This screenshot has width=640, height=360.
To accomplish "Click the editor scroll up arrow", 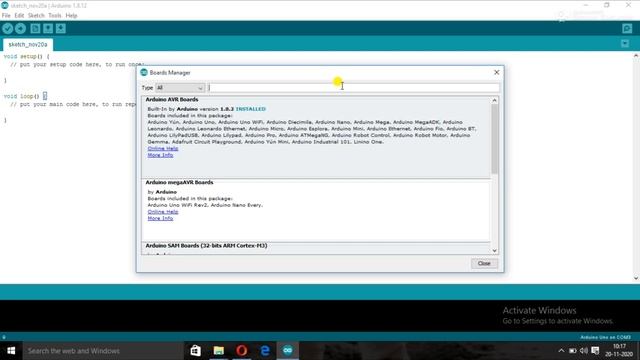I will 636,56.
